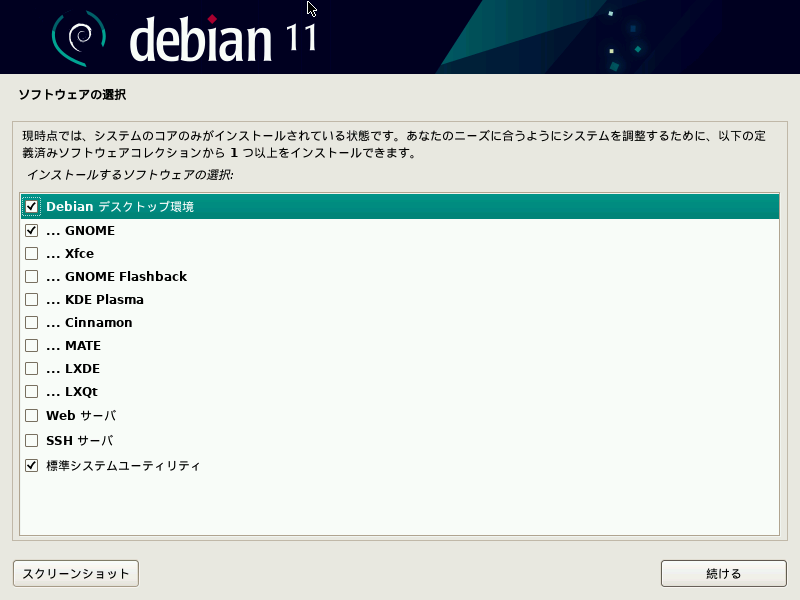Click the スクリーンショット button

(76, 573)
